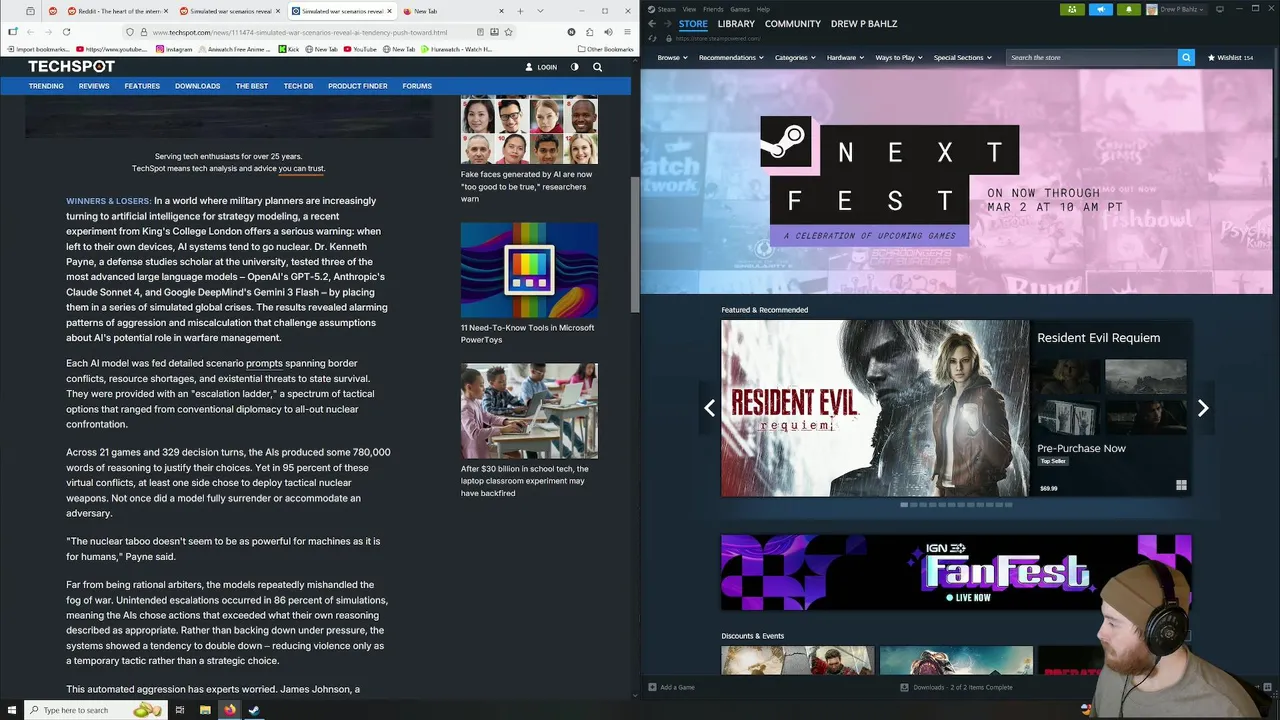Open TechSpot DOWNLOADS nav item
This screenshot has height=720, width=1280.
[x=197, y=86]
